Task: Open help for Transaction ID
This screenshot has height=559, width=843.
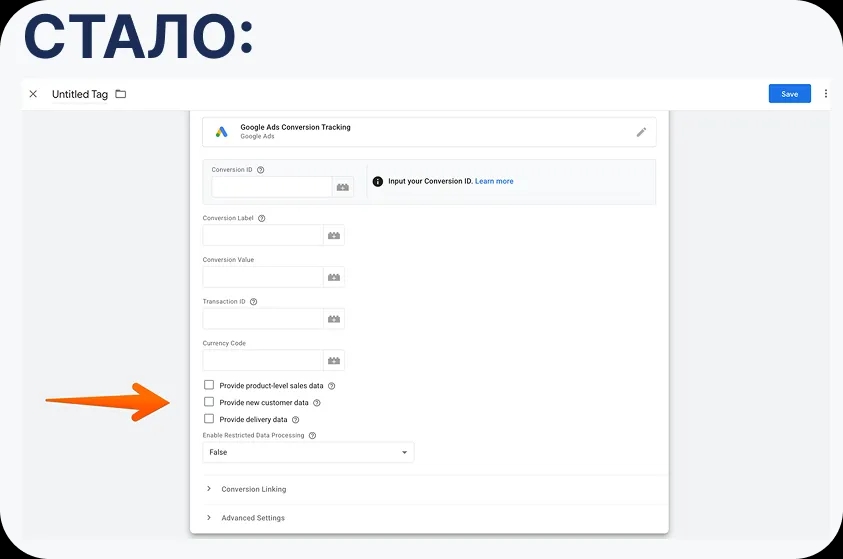Action: click(x=254, y=302)
